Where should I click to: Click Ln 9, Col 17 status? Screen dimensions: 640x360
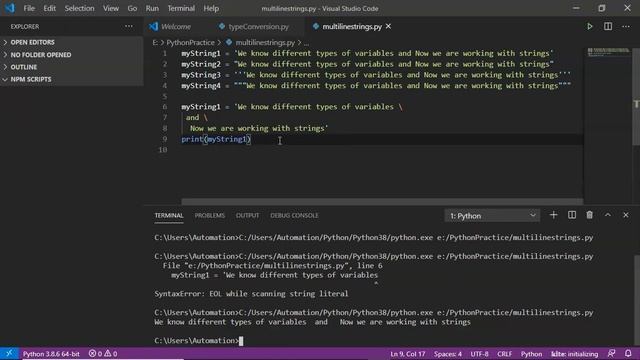coord(407,354)
